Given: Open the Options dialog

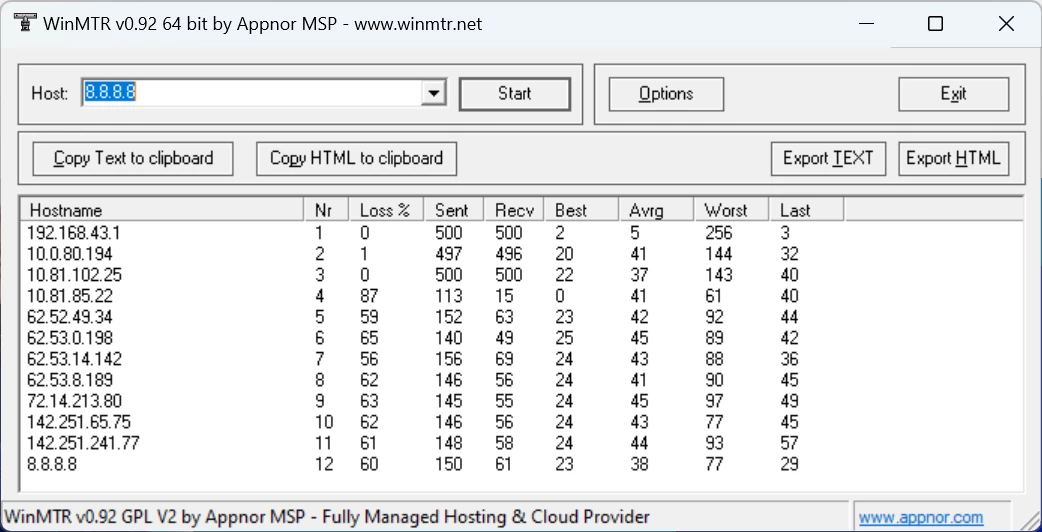Looking at the screenshot, I should tap(666, 94).
